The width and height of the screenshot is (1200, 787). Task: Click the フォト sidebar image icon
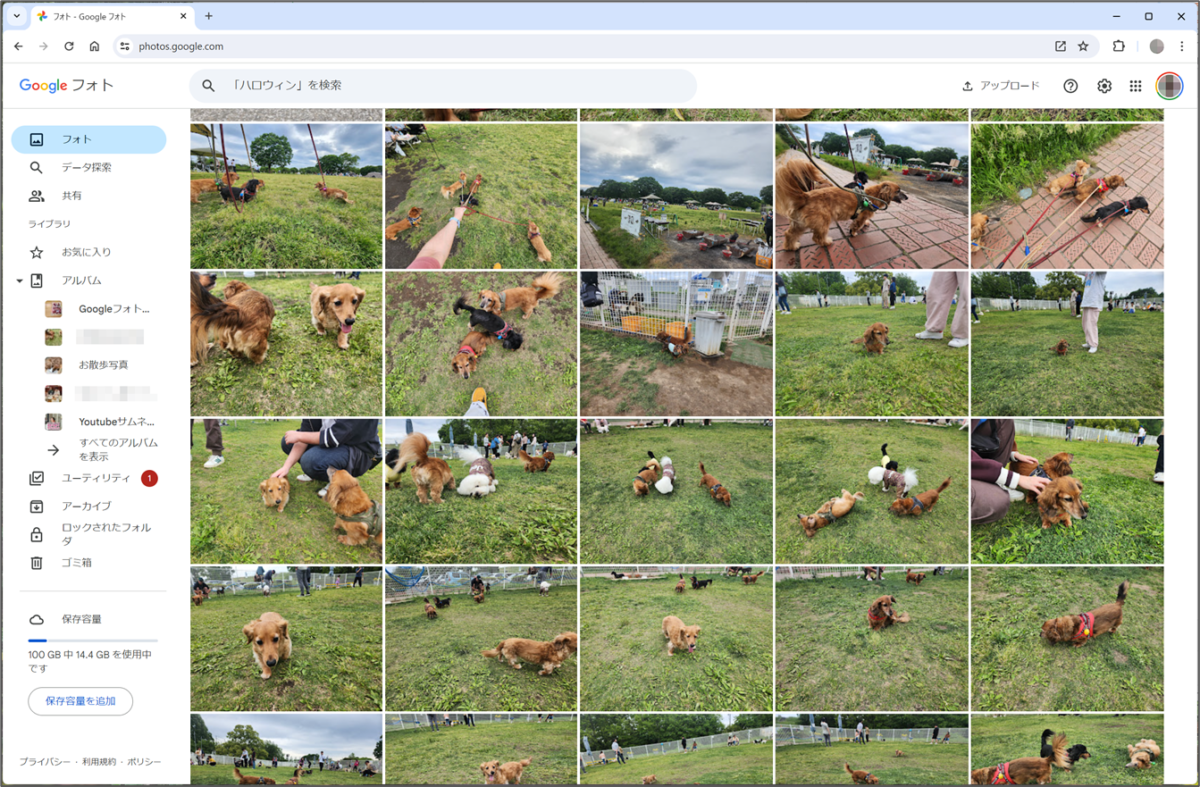pyautogui.click(x=37, y=140)
